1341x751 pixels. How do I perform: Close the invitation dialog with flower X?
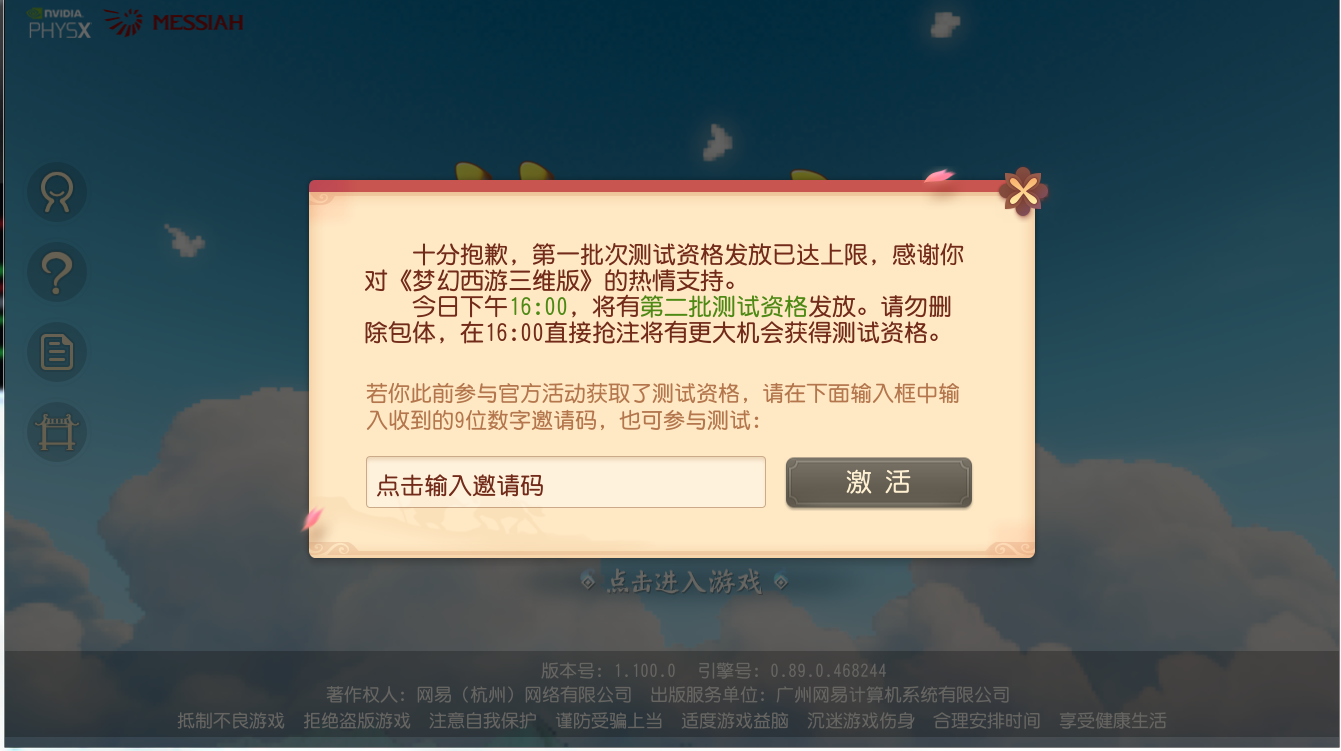(1023, 191)
